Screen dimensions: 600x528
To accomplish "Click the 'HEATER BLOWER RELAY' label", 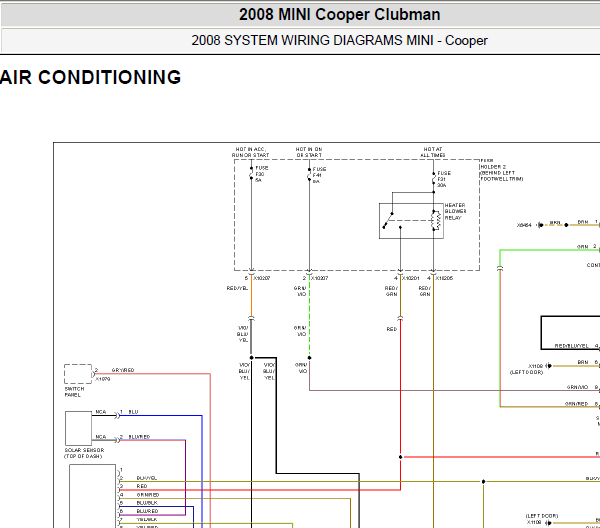I will point(455,212).
